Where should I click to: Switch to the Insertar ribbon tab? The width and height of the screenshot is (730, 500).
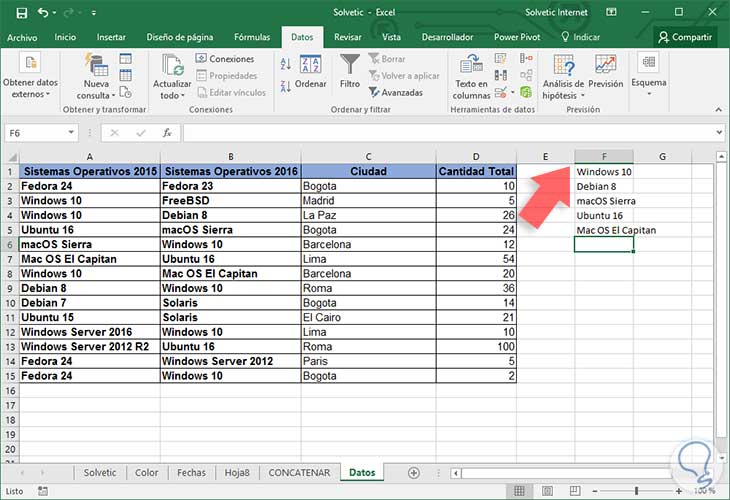pos(111,37)
